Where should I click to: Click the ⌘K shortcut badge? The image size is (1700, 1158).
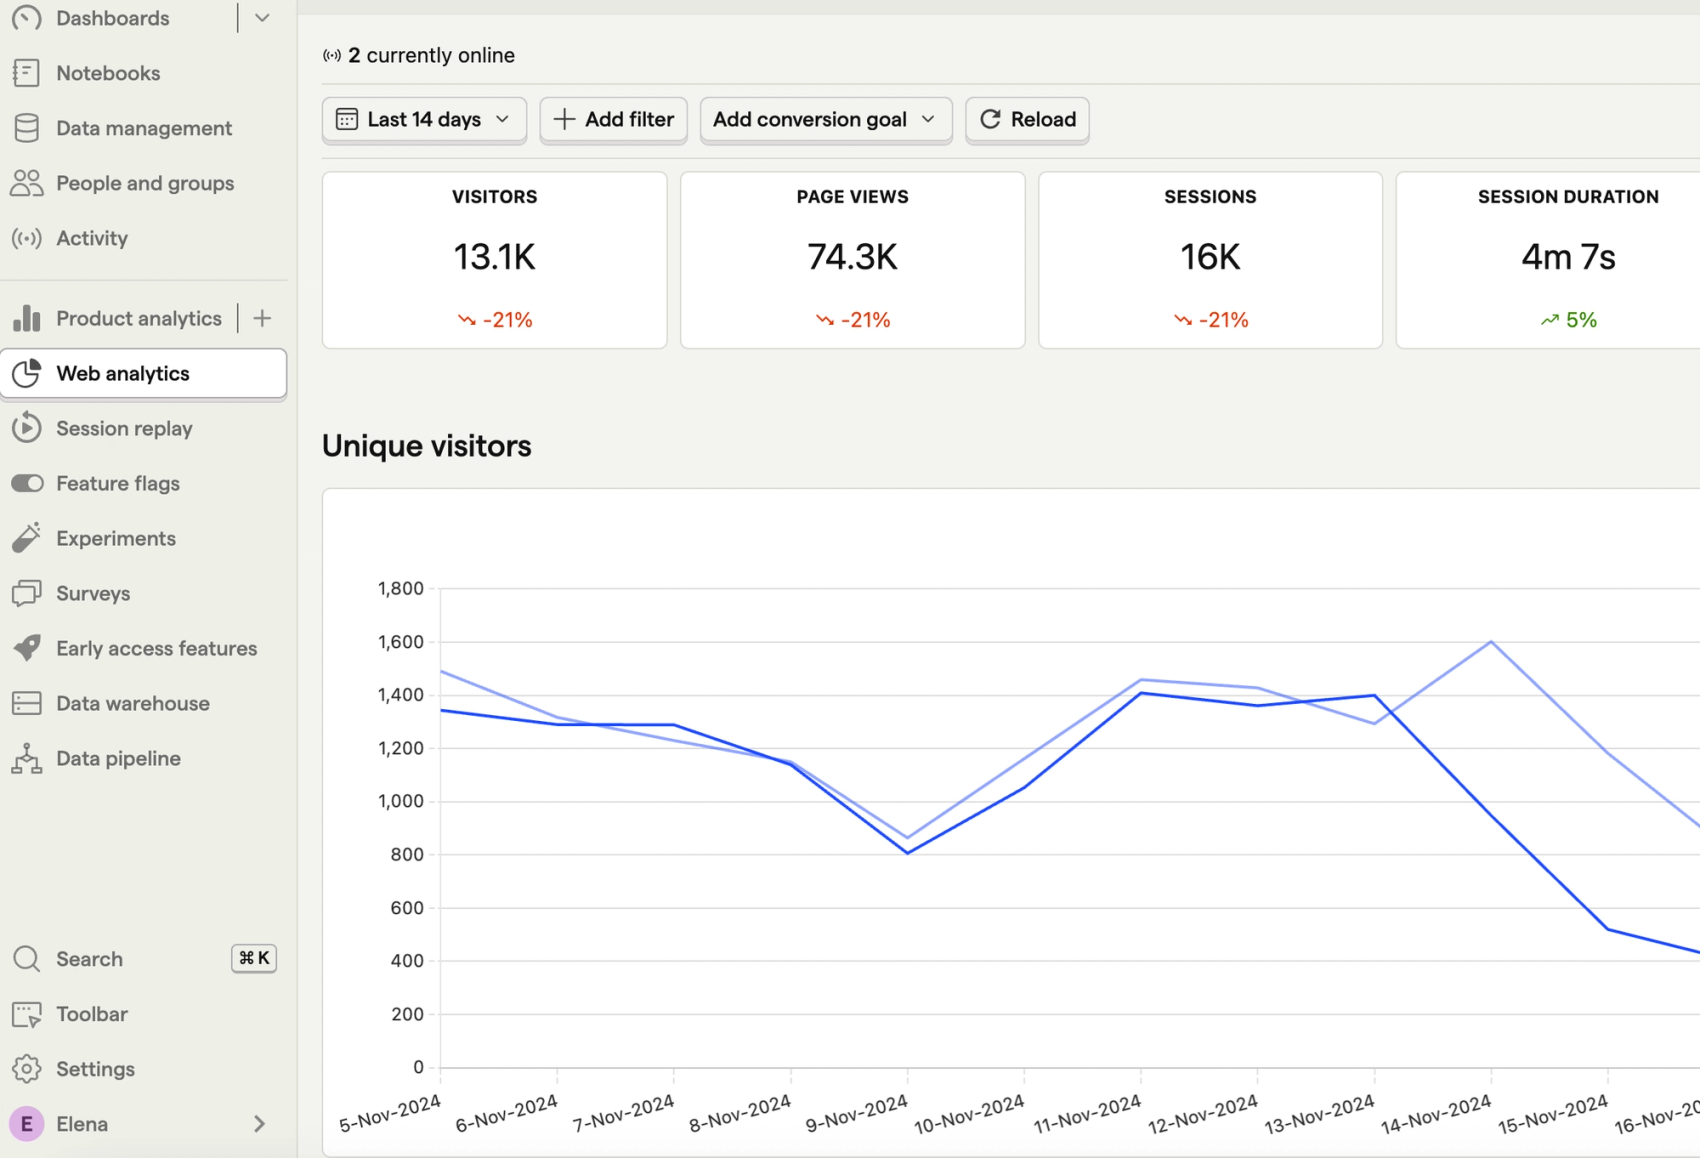[x=254, y=958]
